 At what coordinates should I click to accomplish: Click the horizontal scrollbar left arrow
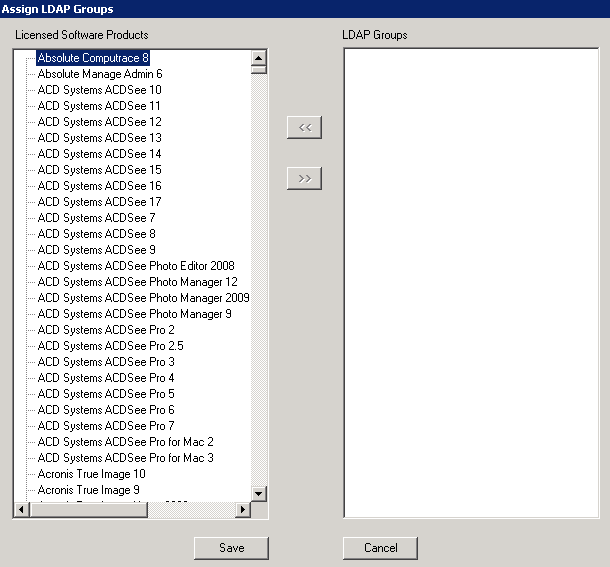(21, 509)
